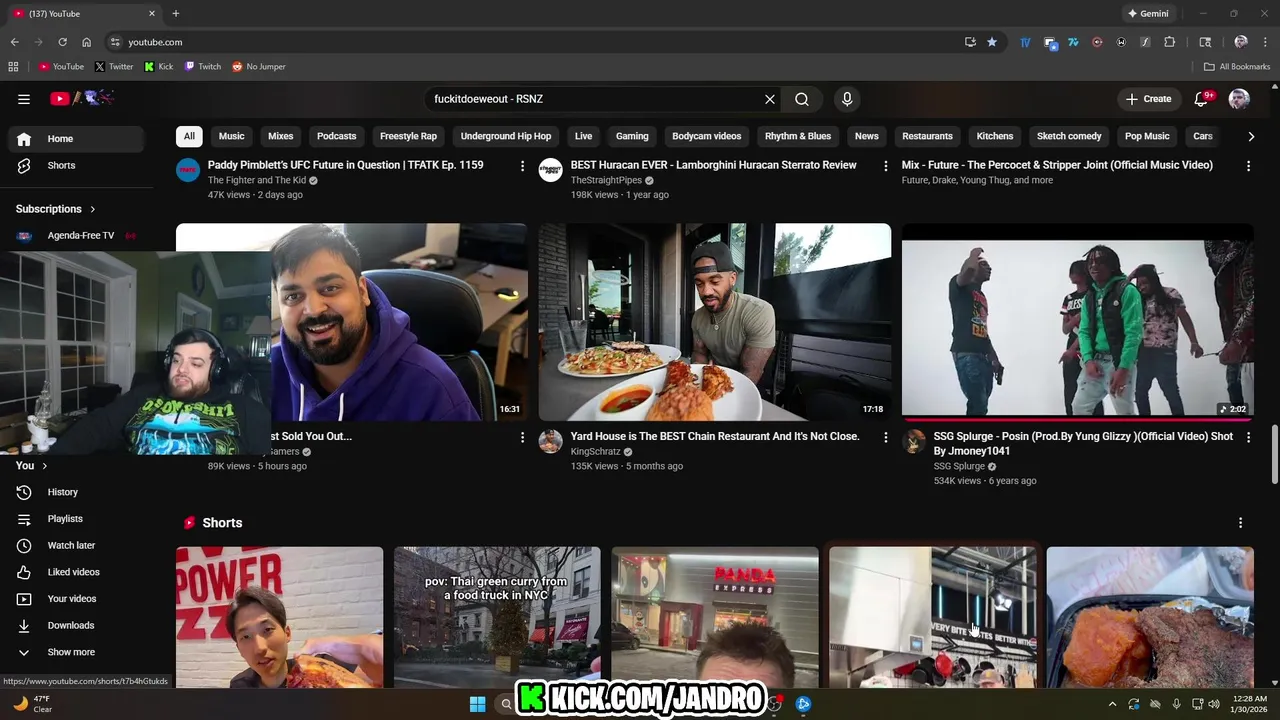The height and width of the screenshot is (720, 1280).
Task: Open the Yard House video thumbnail
Action: coord(715,322)
